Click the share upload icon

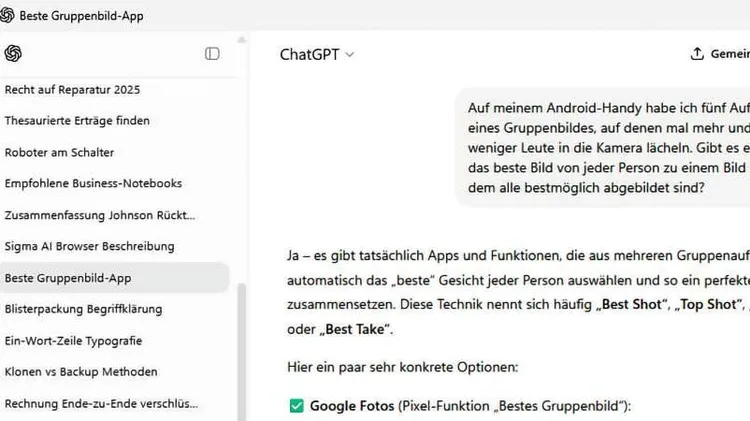pos(697,55)
